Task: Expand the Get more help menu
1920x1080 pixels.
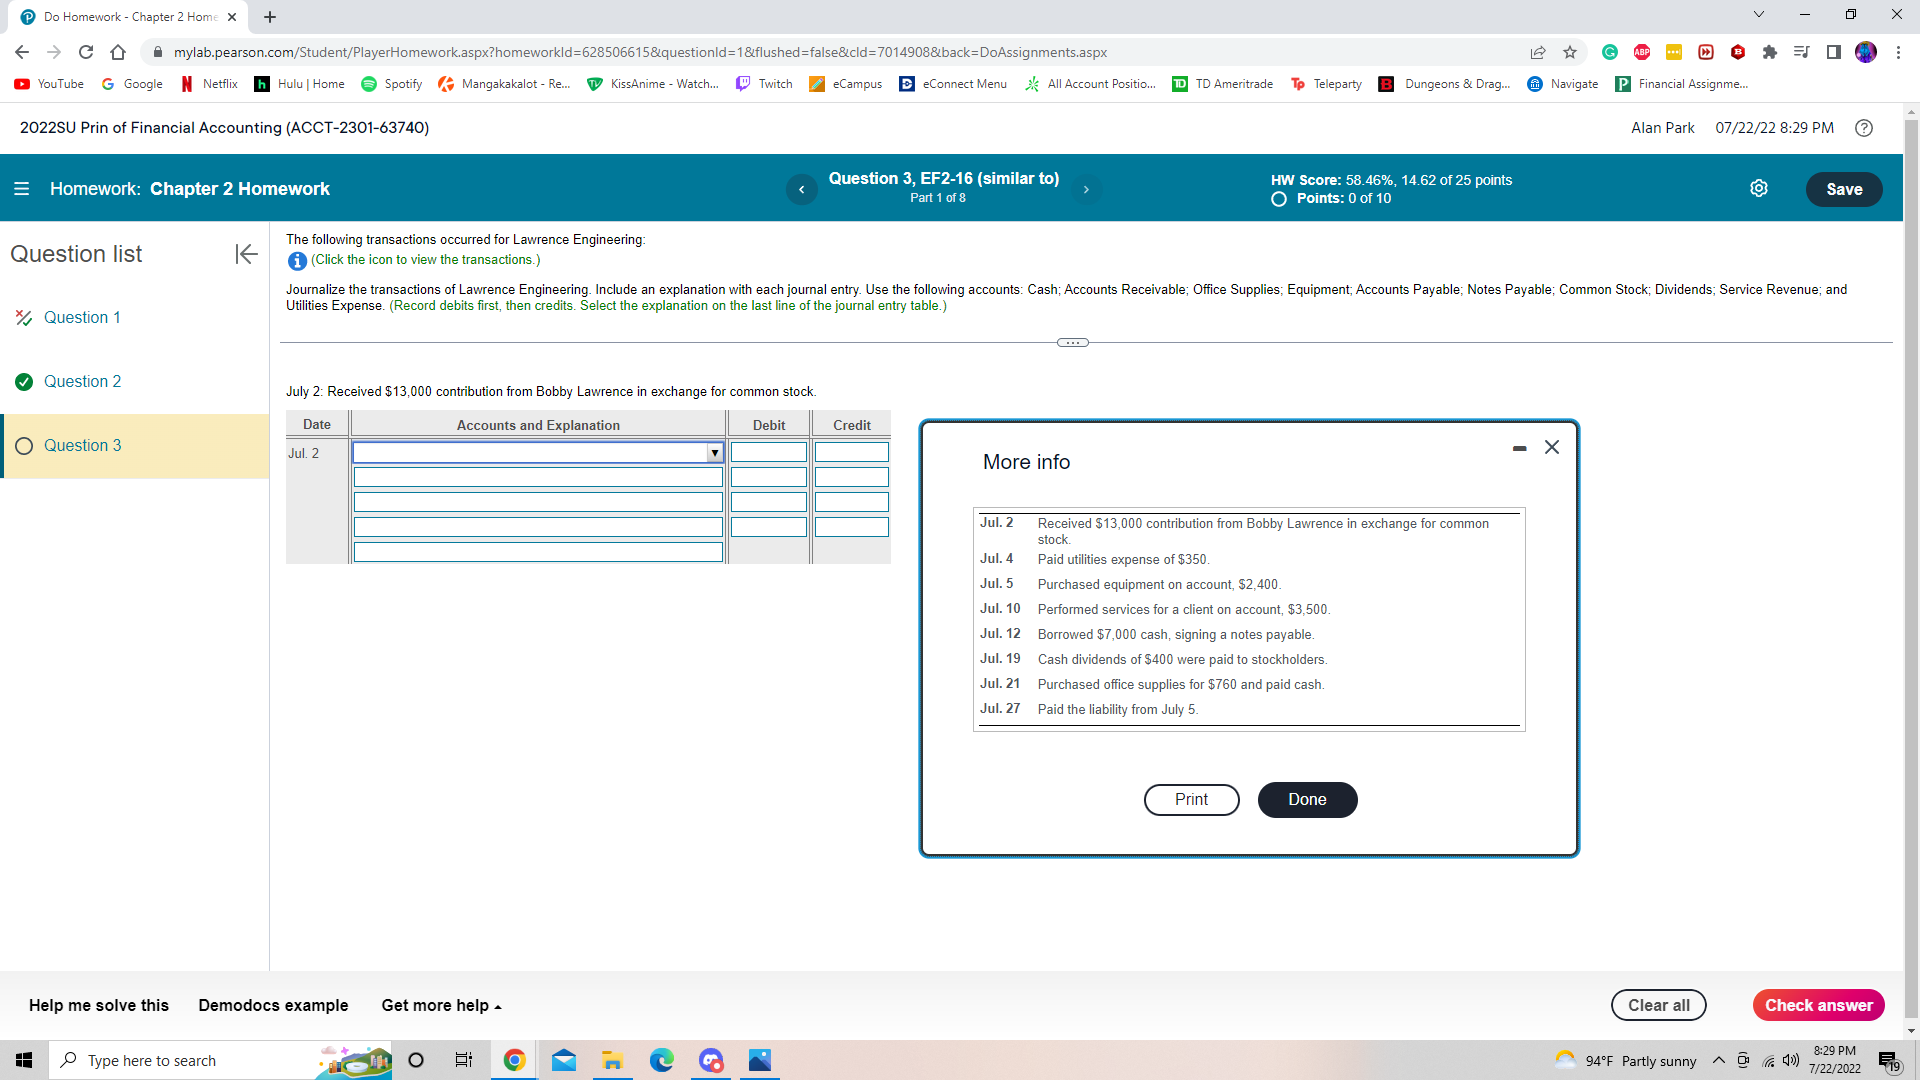Action: point(441,1006)
